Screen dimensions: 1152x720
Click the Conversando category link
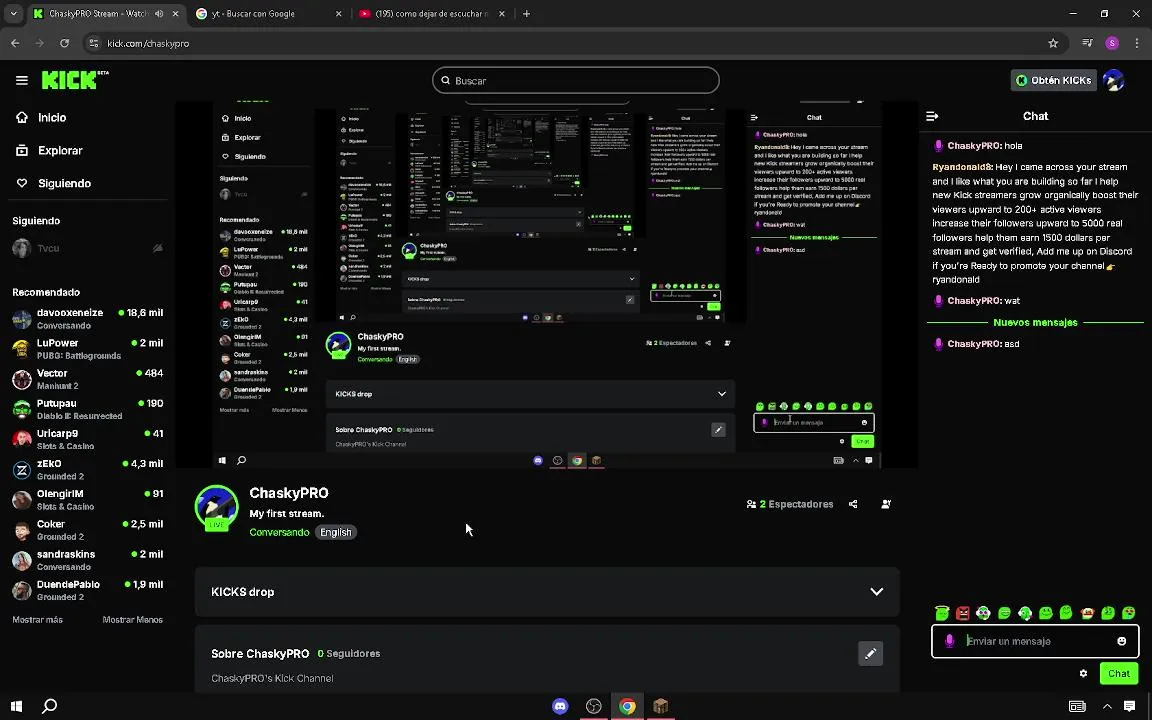tap(279, 532)
